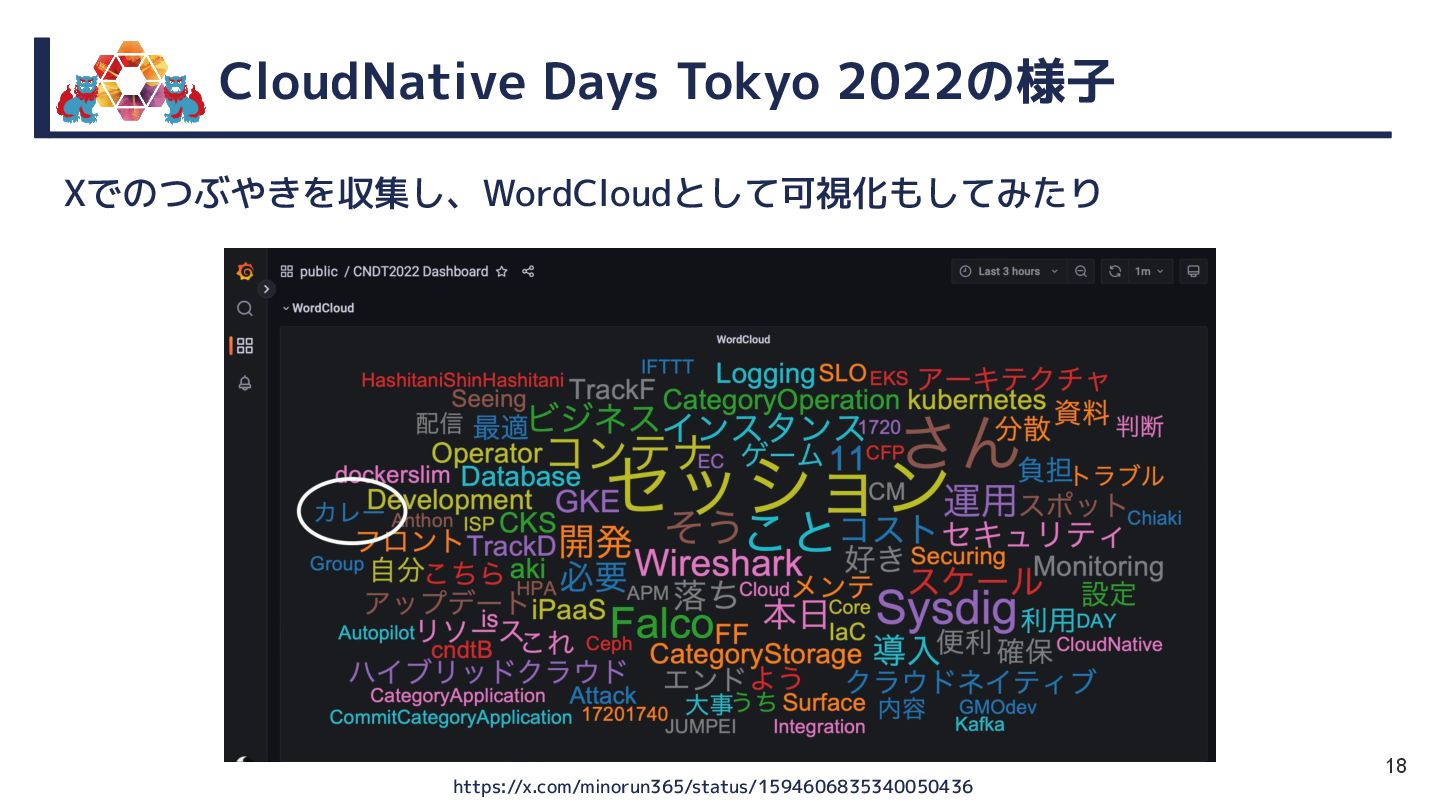The image size is (1440, 810).
Task: Click the word Autopilot in the cloud
Action: [376, 633]
